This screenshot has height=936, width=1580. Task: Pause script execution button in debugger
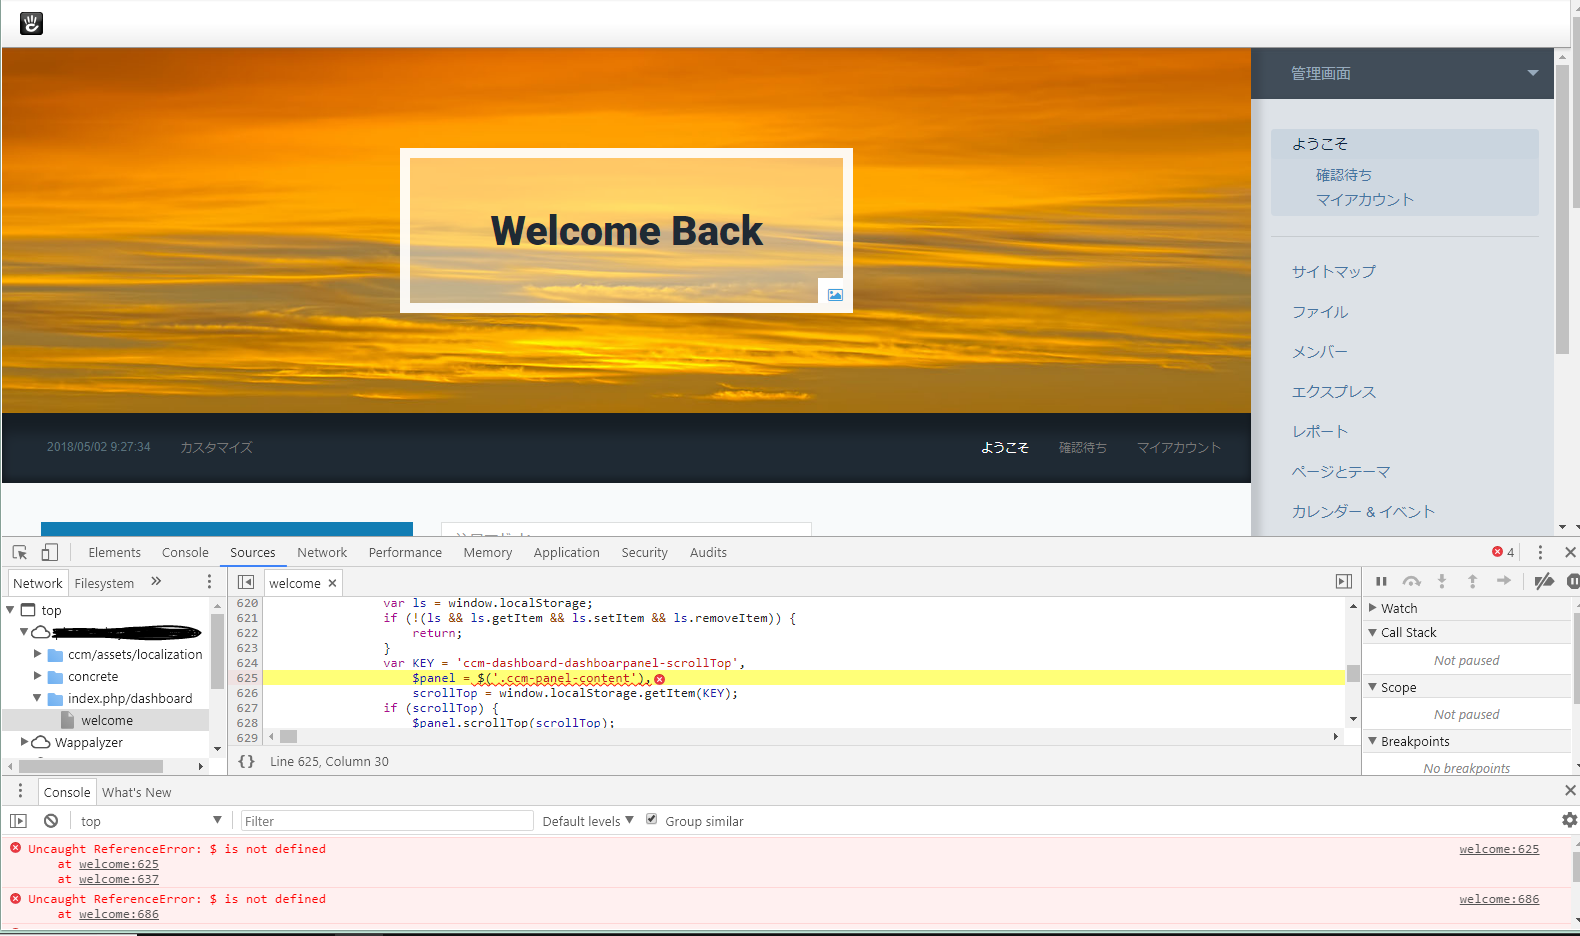point(1381,581)
